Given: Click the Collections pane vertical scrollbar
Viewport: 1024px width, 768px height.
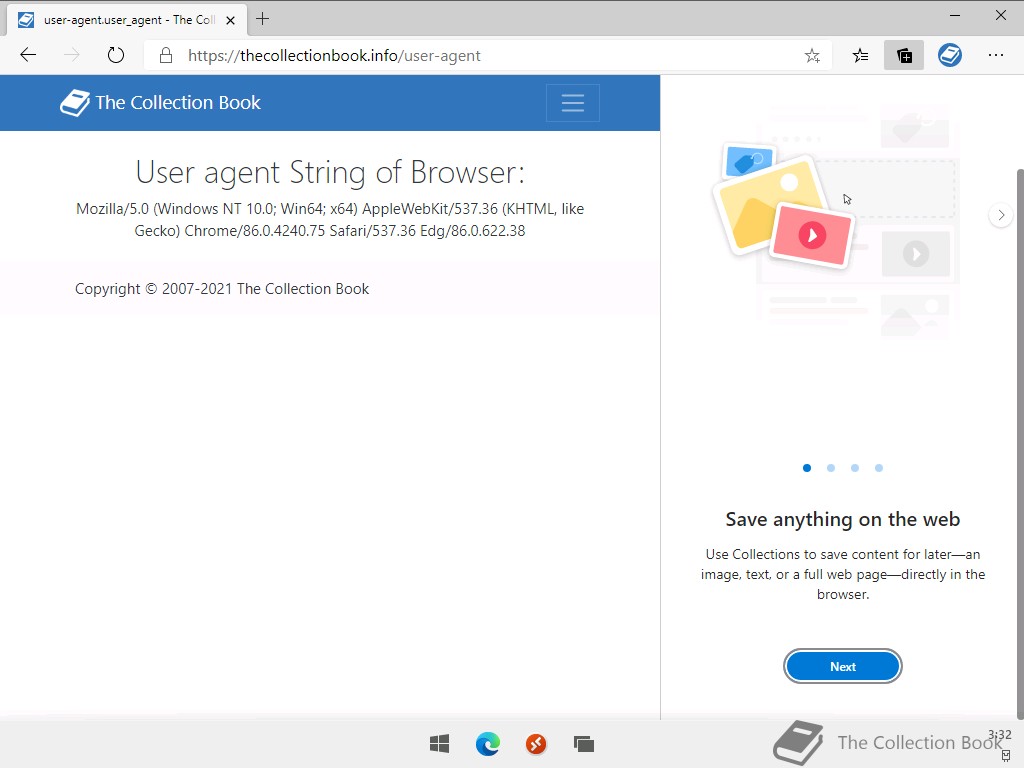Looking at the screenshot, I should [x=1020, y=444].
